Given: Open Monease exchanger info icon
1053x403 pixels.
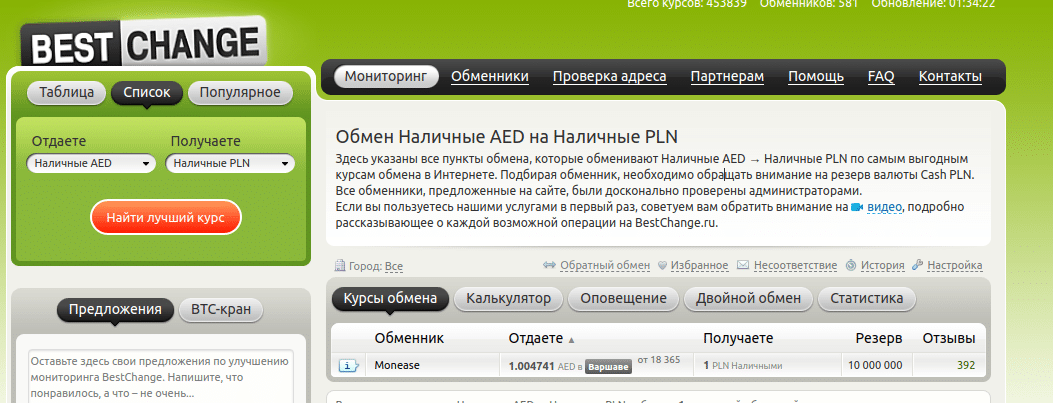Looking at the screenshot, I should pyautogui.click(x=349, y=366).
